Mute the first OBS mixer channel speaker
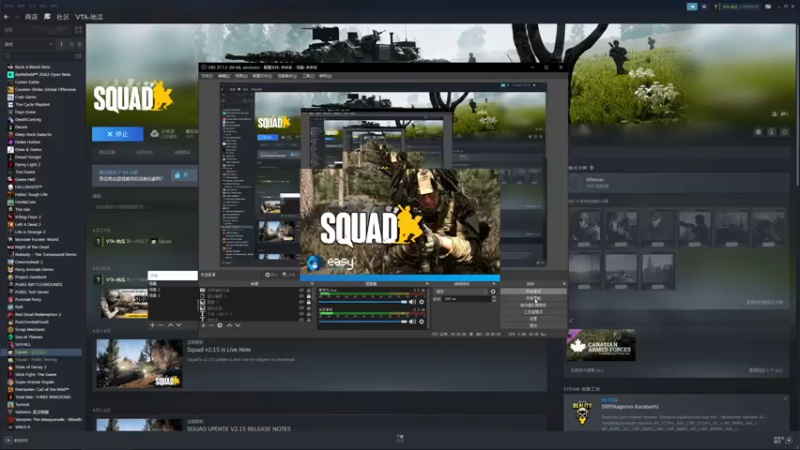The width and height of the screenshot is (800, 450). pyautogui.click(x=412, y=302)
